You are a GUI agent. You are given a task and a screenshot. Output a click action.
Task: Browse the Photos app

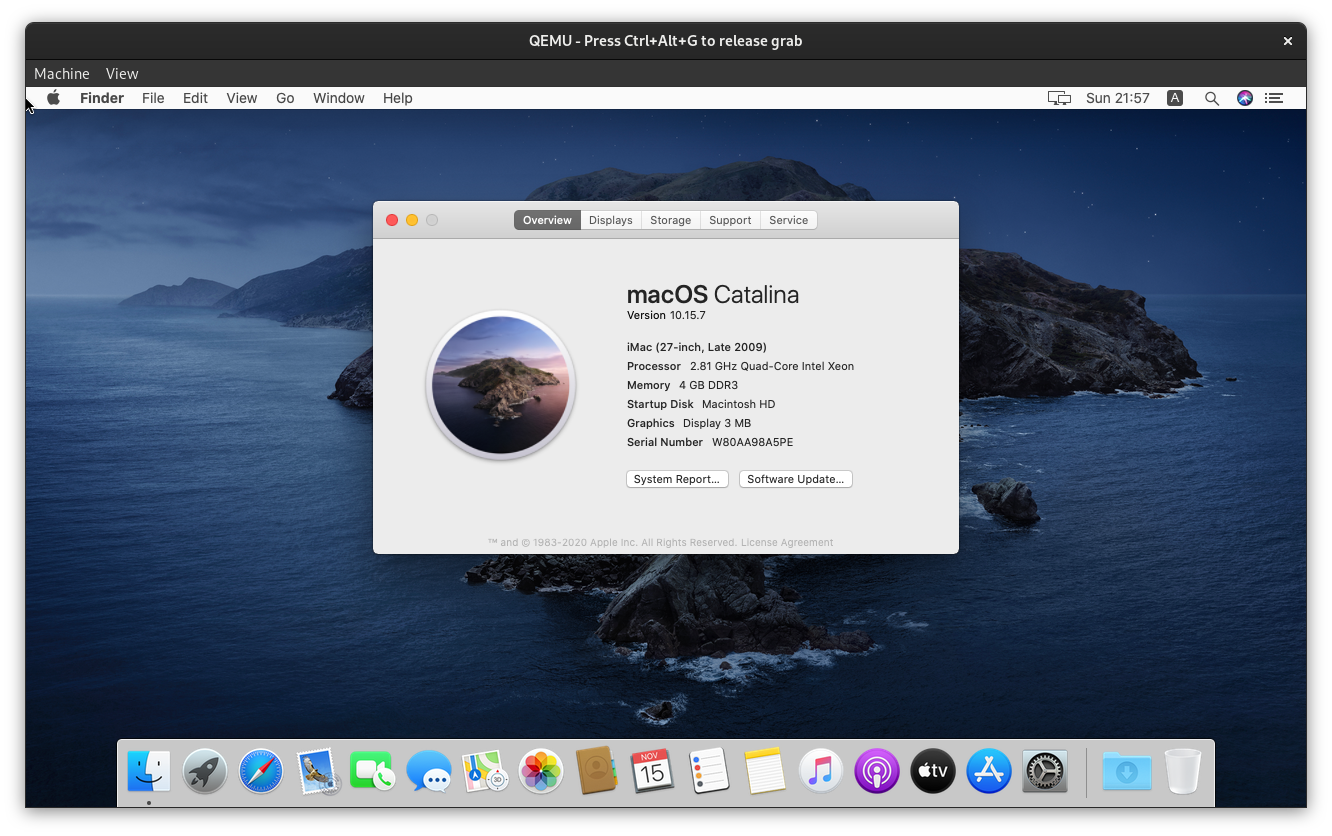pyautogui.click(x=540, y=771)
